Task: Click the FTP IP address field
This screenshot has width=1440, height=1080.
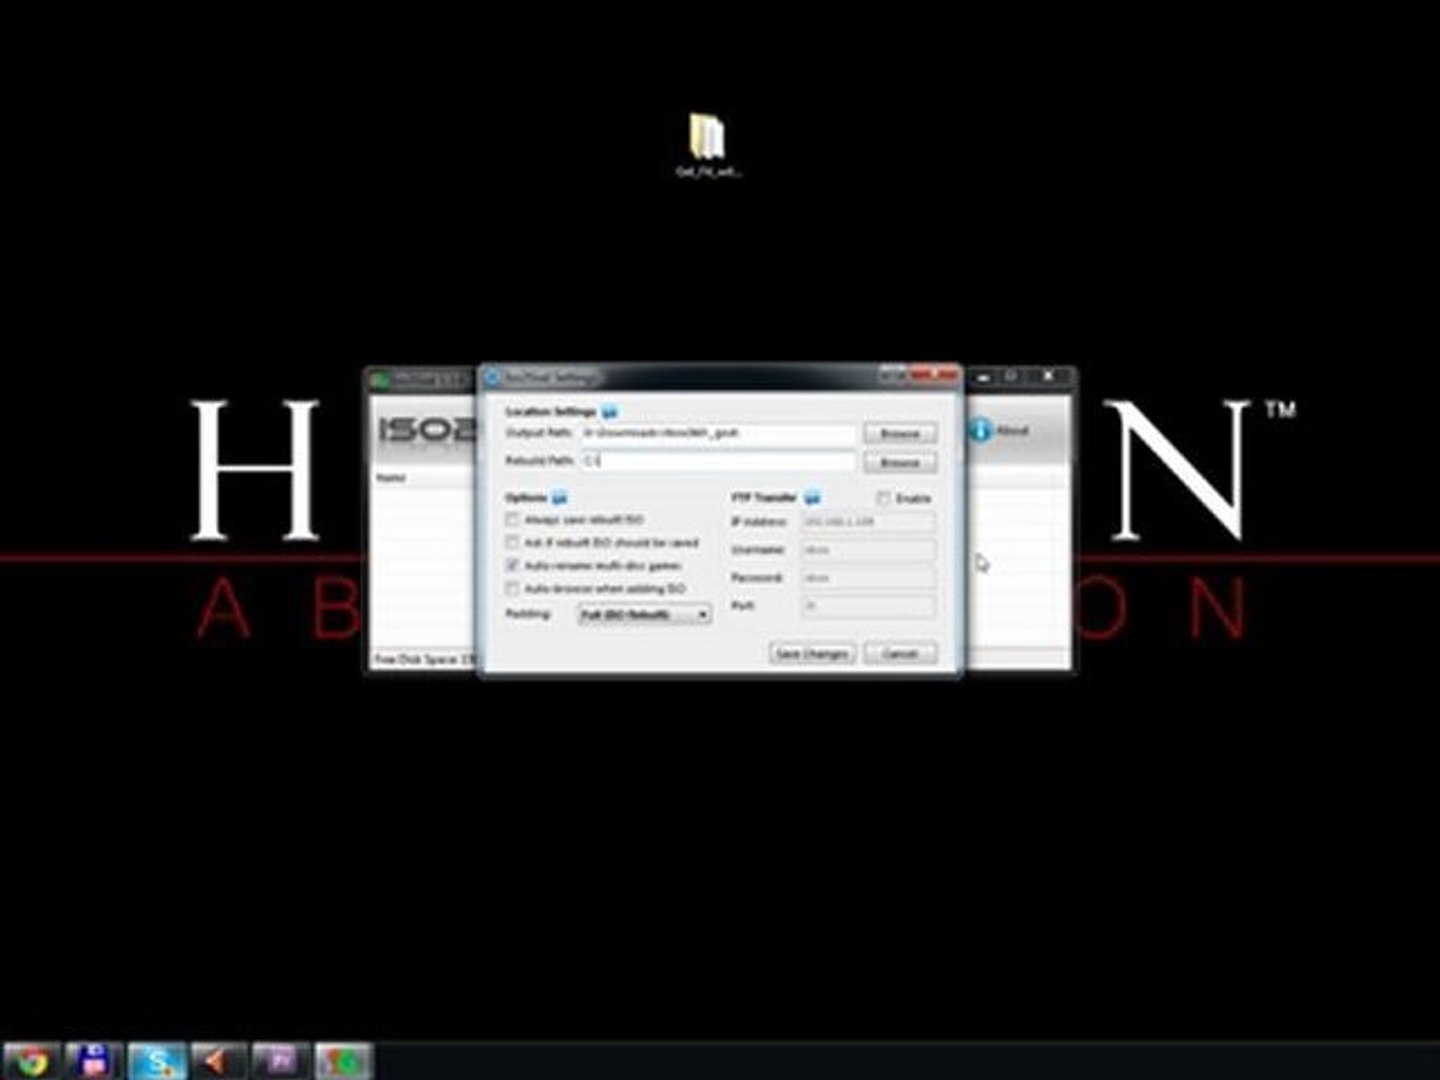Action: click(x=868, y=522)
